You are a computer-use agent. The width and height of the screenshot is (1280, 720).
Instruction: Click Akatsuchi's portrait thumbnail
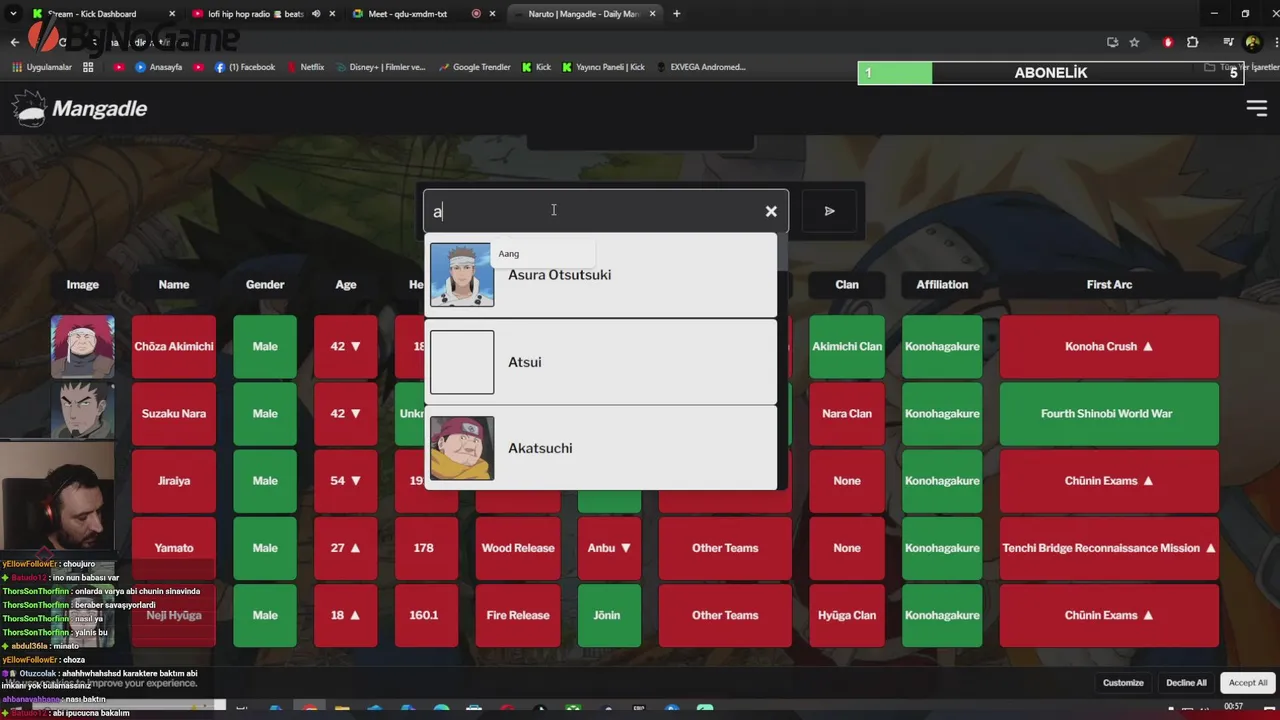coord(462,448)
